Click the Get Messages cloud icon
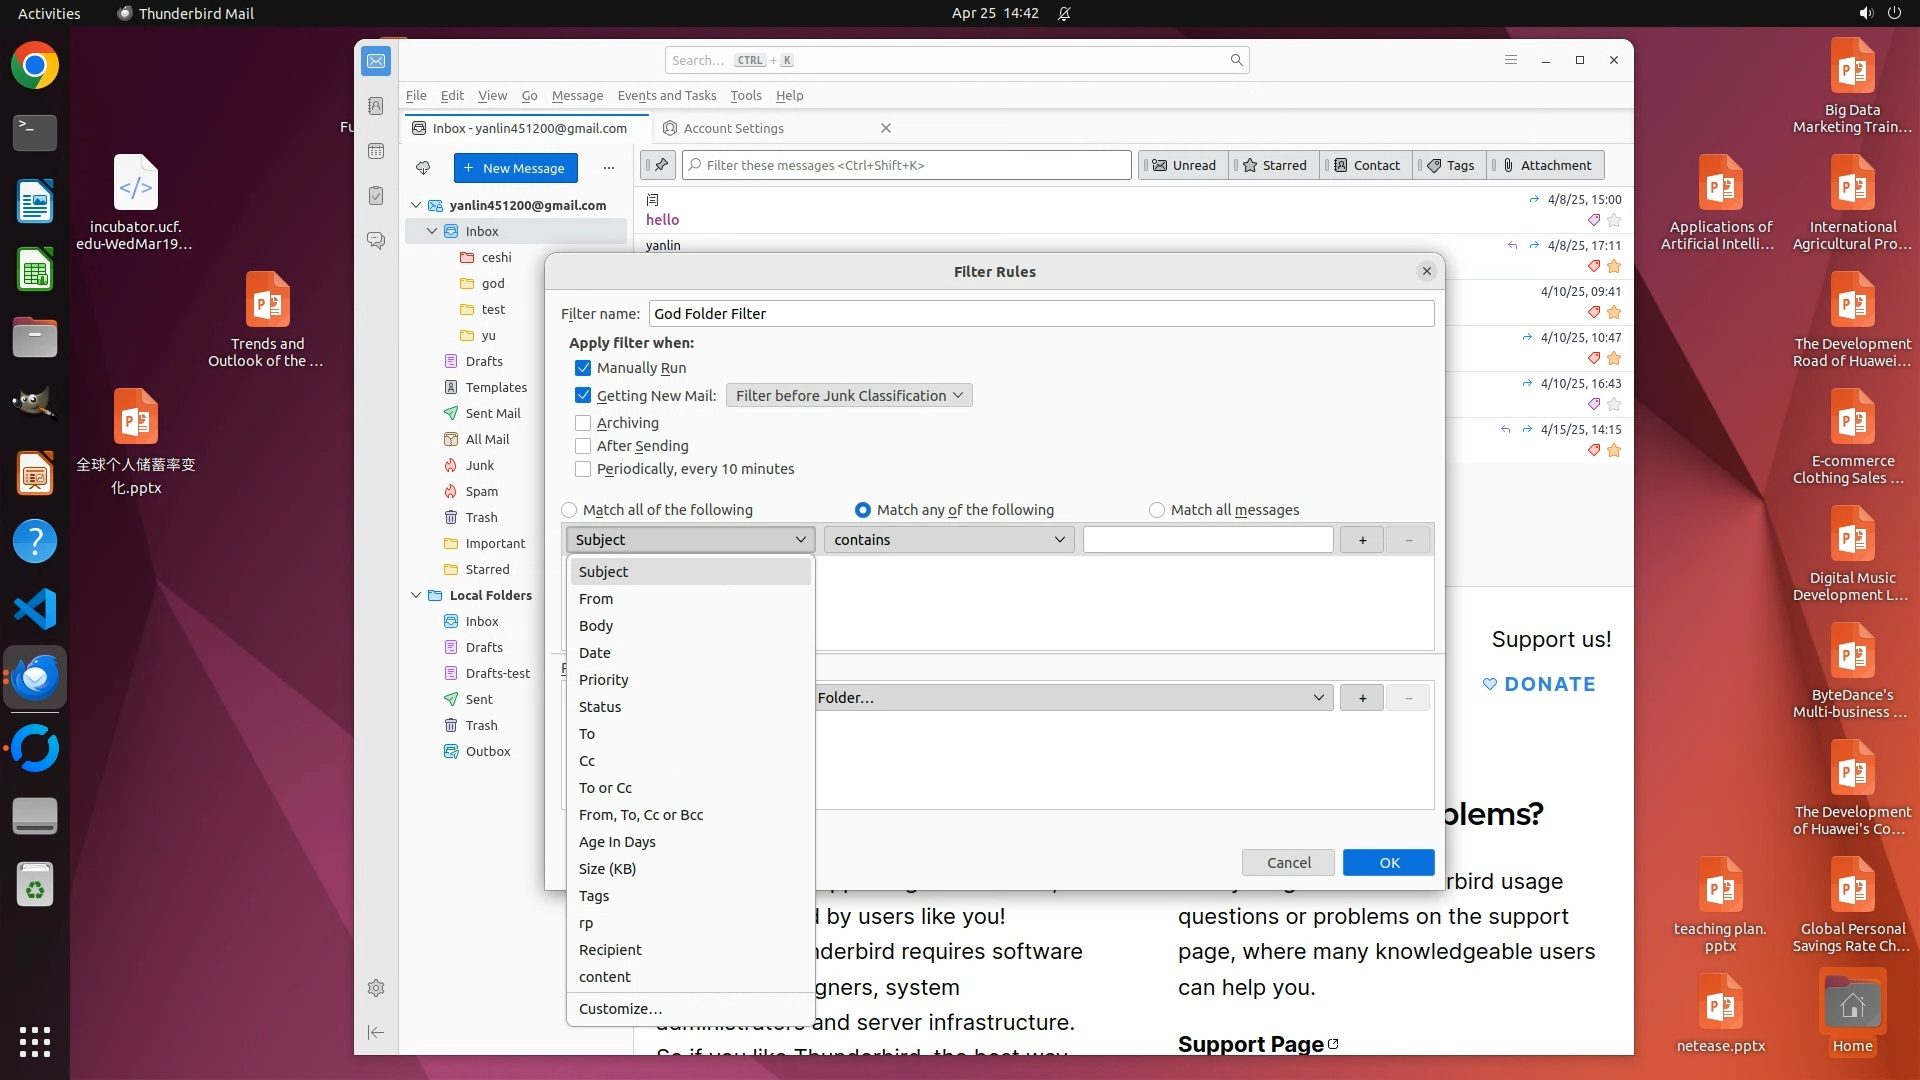Screen dimensions: 1920x1080 tap(423, 168)
